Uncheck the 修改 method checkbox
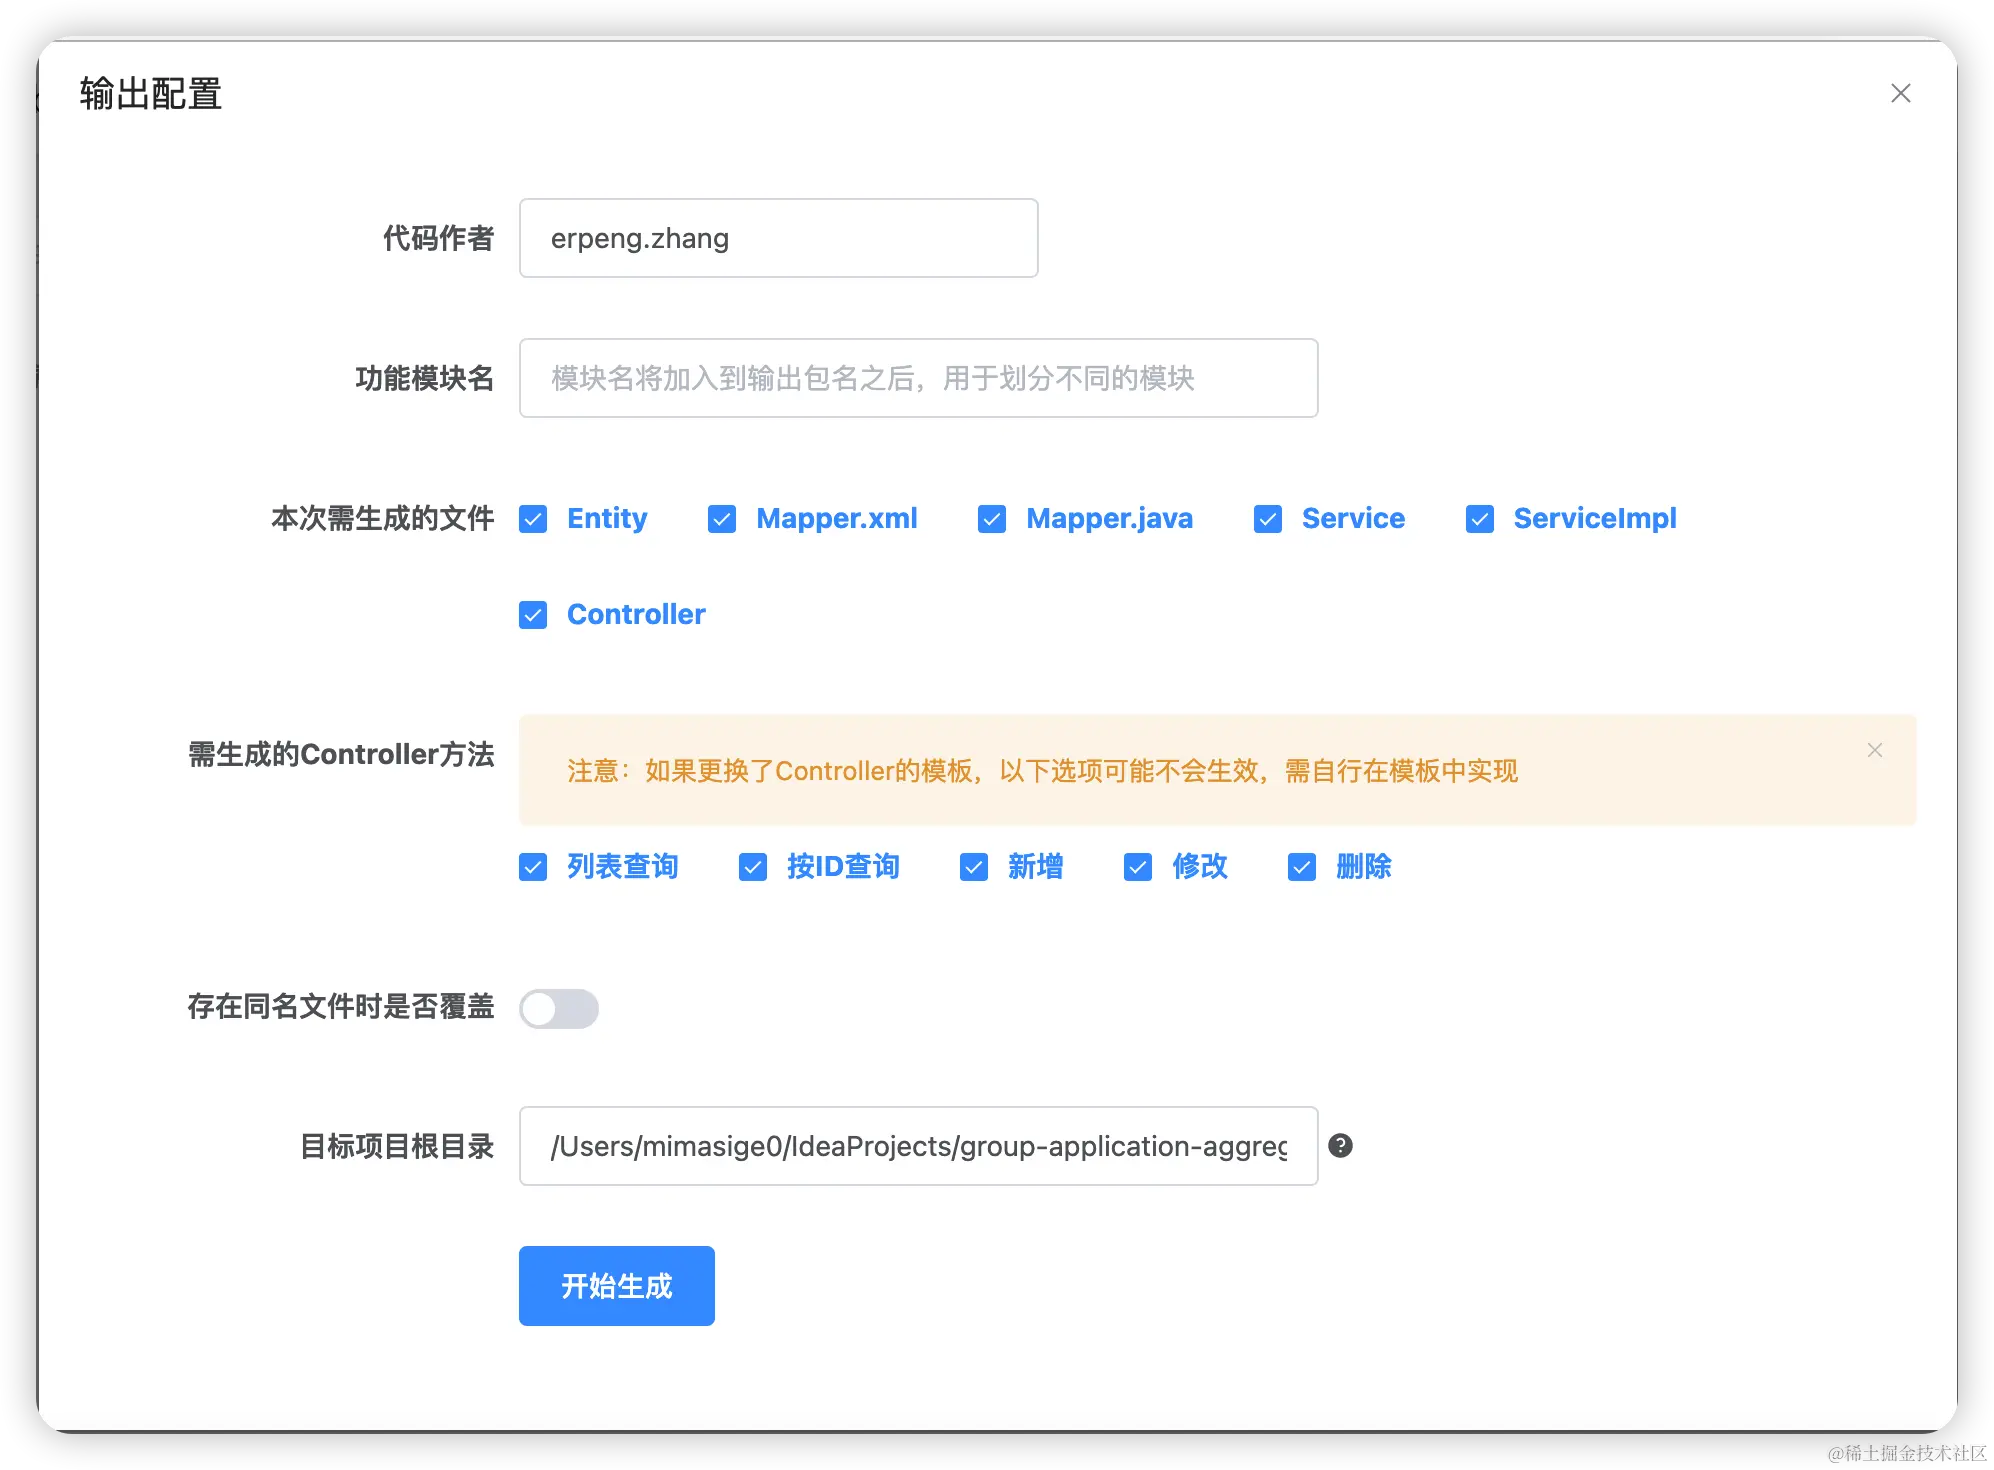The image size is (1994, 1470). tap(1138, 867)
